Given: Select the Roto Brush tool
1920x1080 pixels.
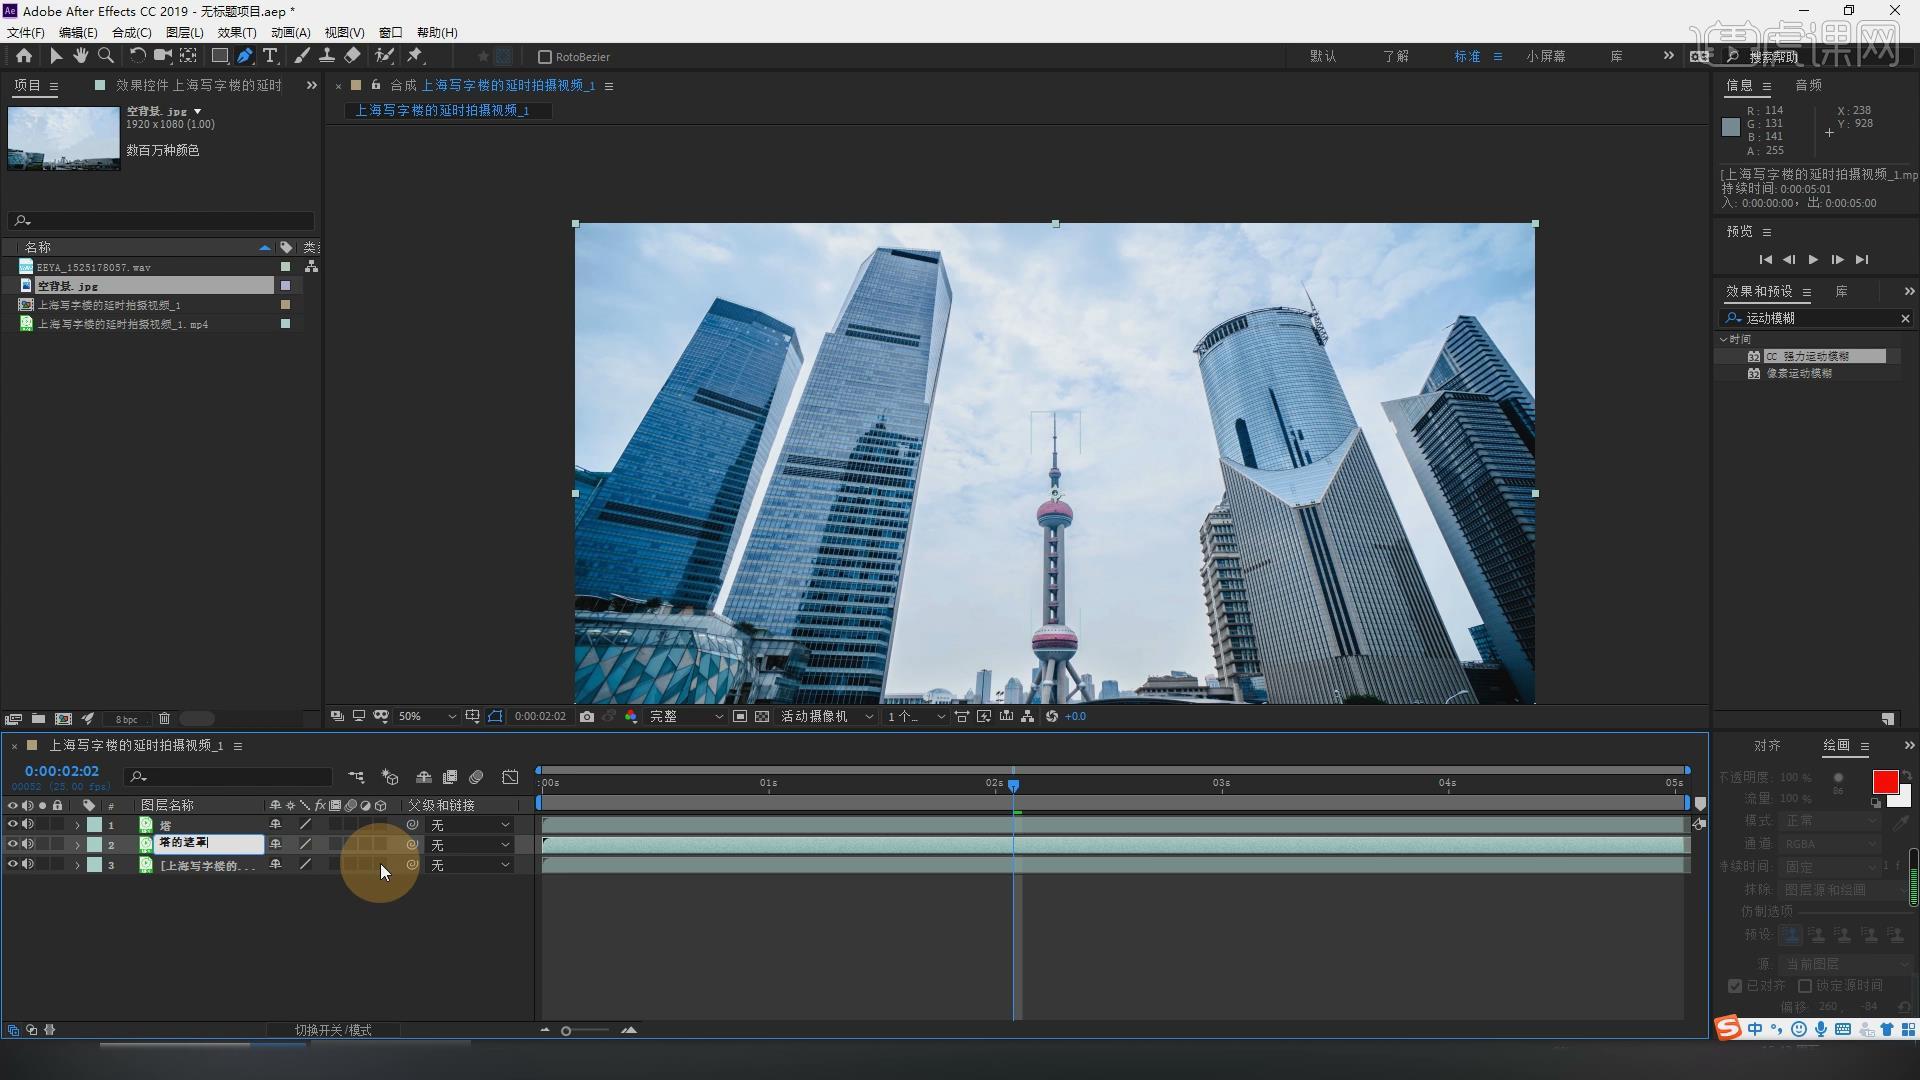Looking at the screenshot, I should pyautogui.click(x=384, y=56).
